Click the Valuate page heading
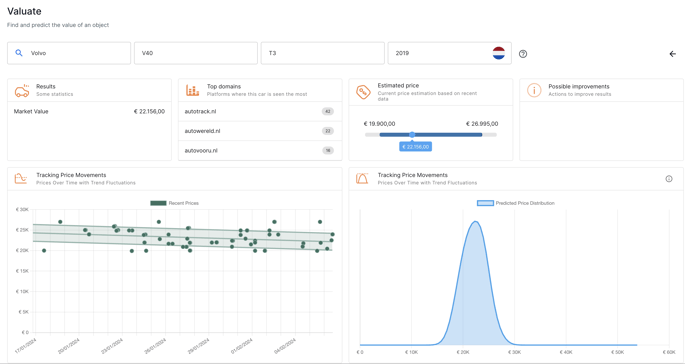This screenshot has width=685, height=364. [24, 11]
